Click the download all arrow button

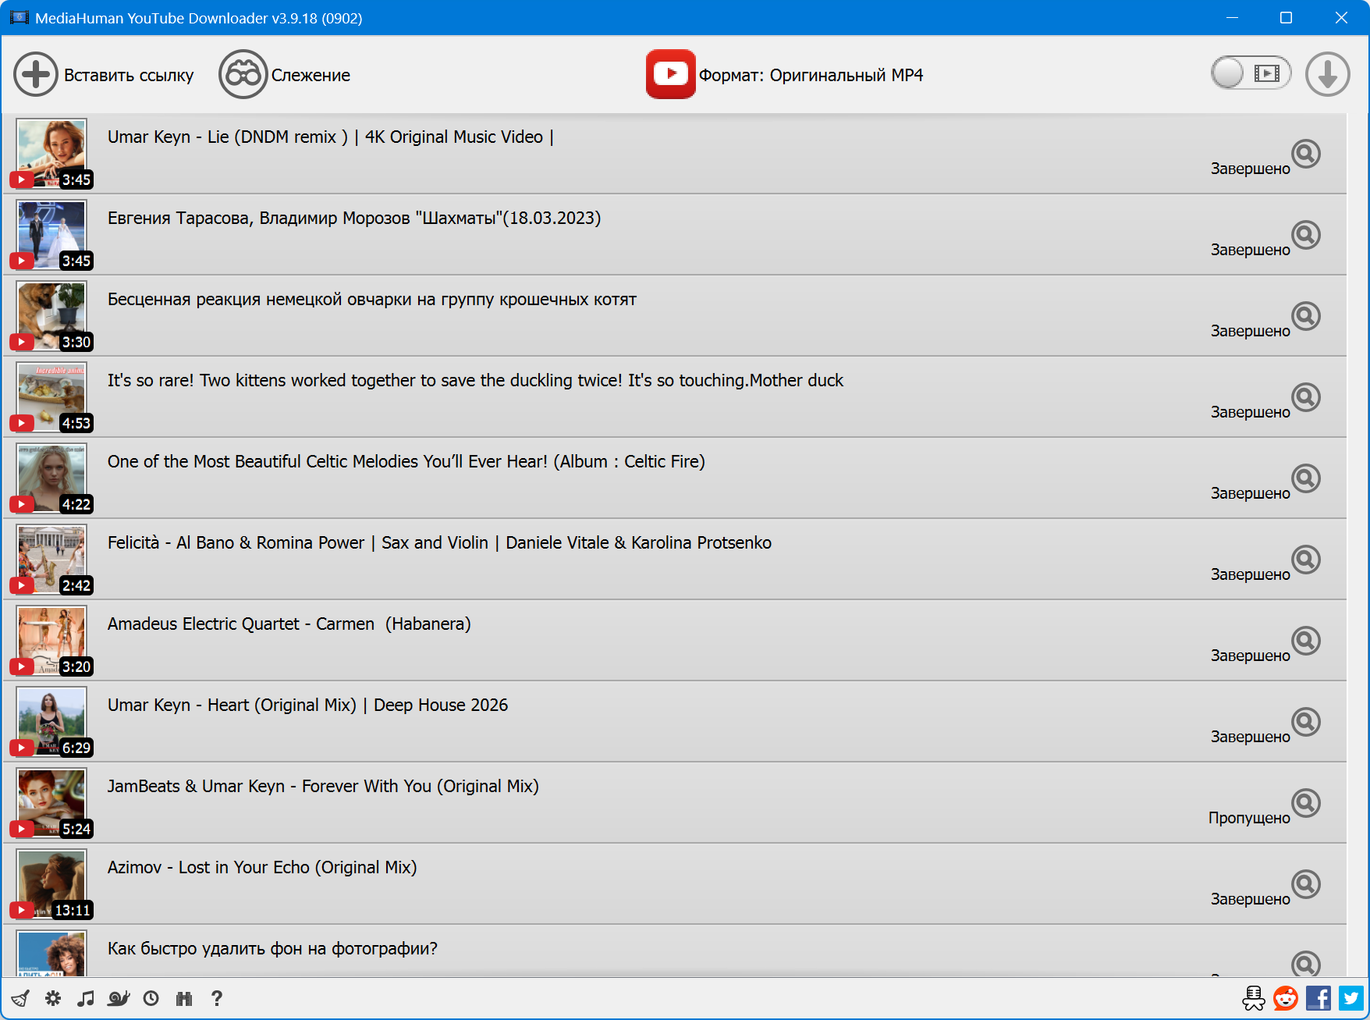coord(1328,75)
